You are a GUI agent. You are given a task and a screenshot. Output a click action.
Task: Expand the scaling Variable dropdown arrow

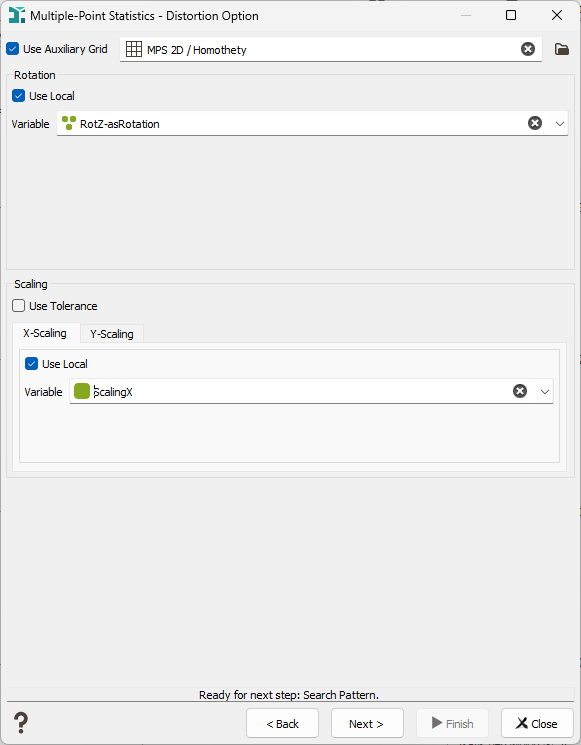coord(545,392)
